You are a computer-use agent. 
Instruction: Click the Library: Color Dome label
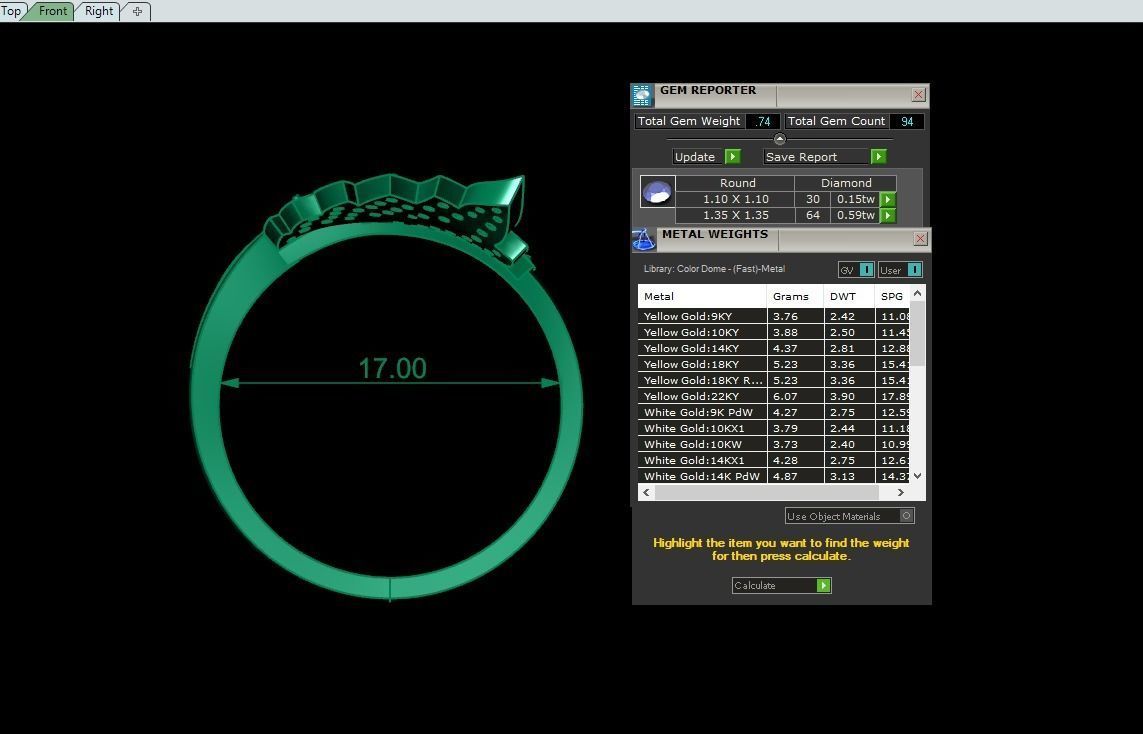pos(714,269)
